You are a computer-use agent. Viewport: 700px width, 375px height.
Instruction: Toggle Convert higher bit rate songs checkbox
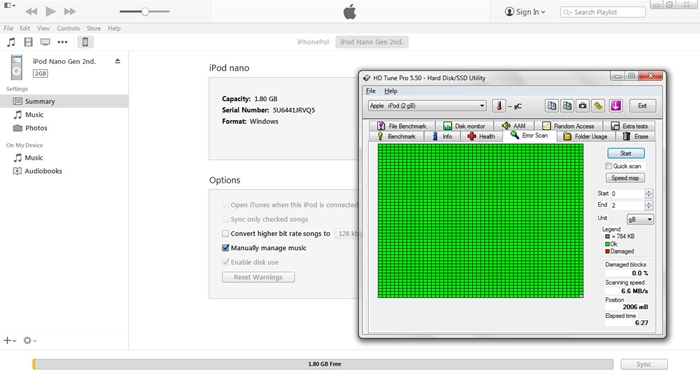point(225,233)
